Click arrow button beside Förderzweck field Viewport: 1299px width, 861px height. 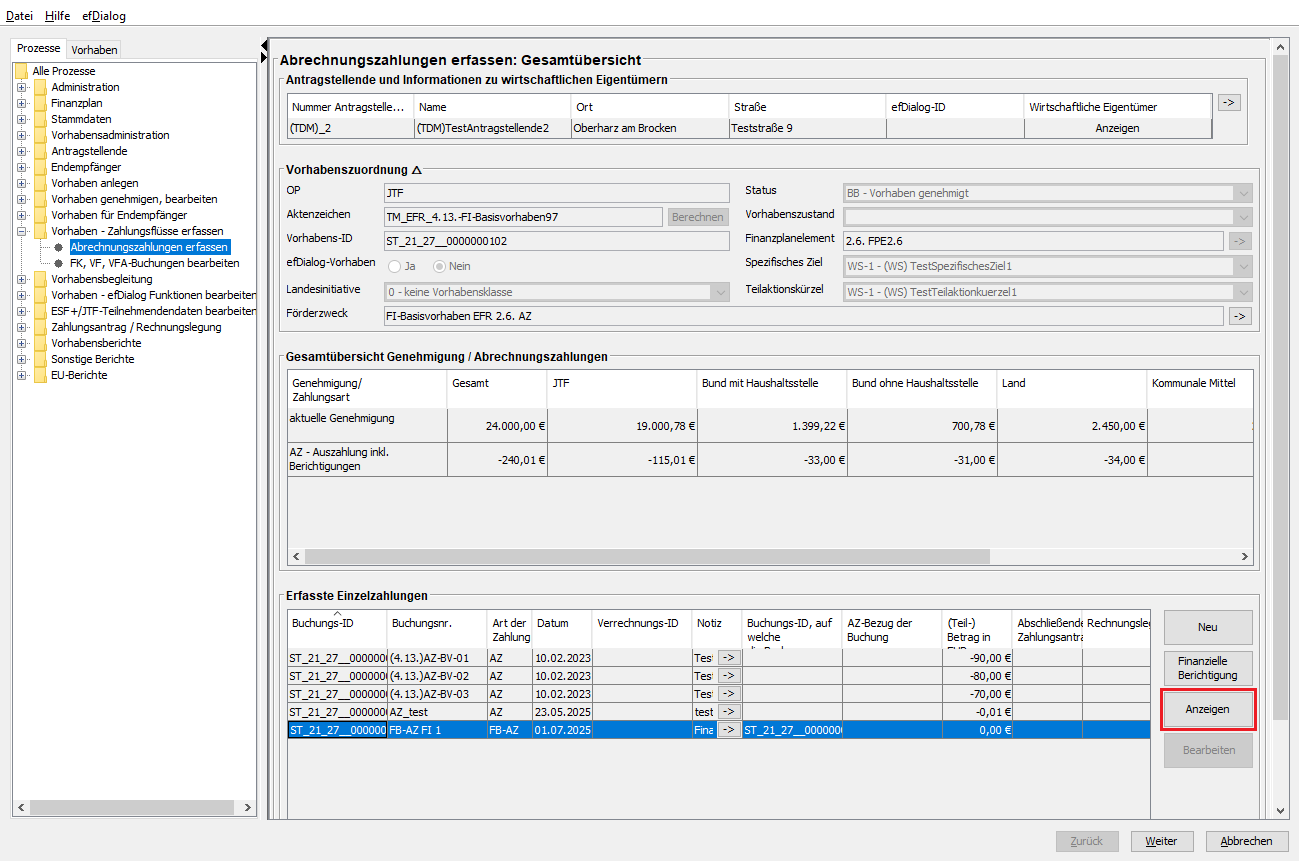(x=1240, y=317)
